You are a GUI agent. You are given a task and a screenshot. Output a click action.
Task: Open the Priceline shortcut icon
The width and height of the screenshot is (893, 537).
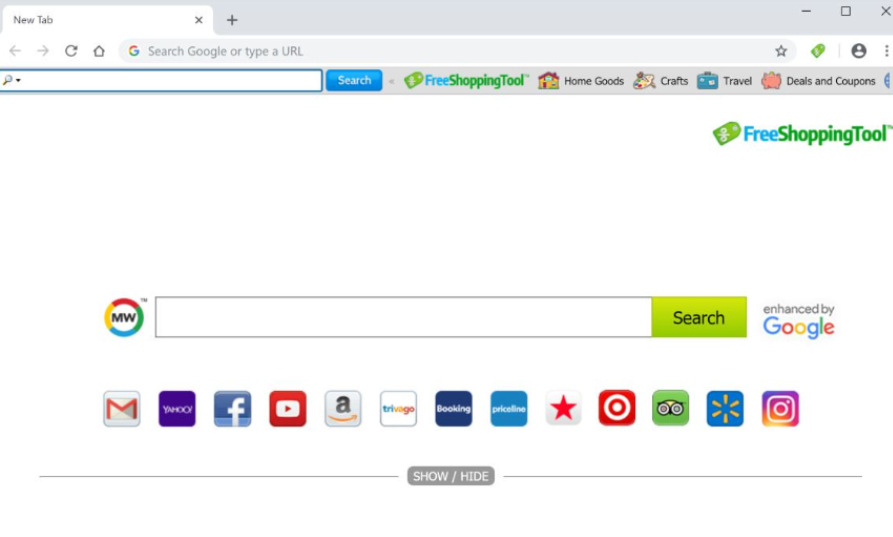click(509, 408)
